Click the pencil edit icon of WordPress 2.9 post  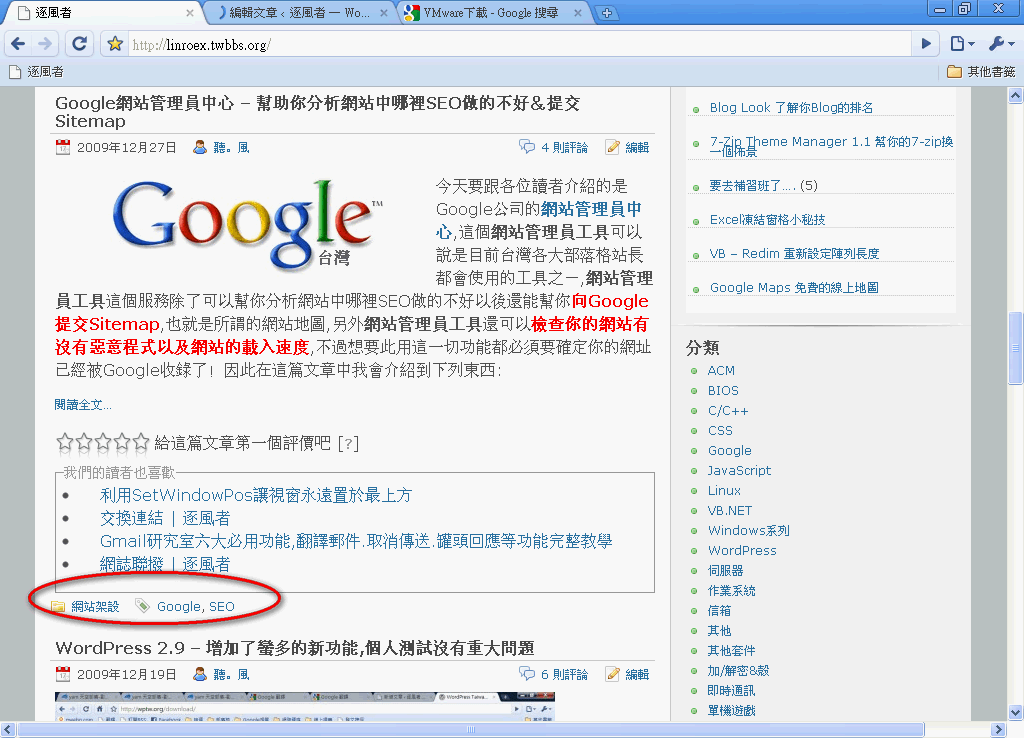coord(612,673)
